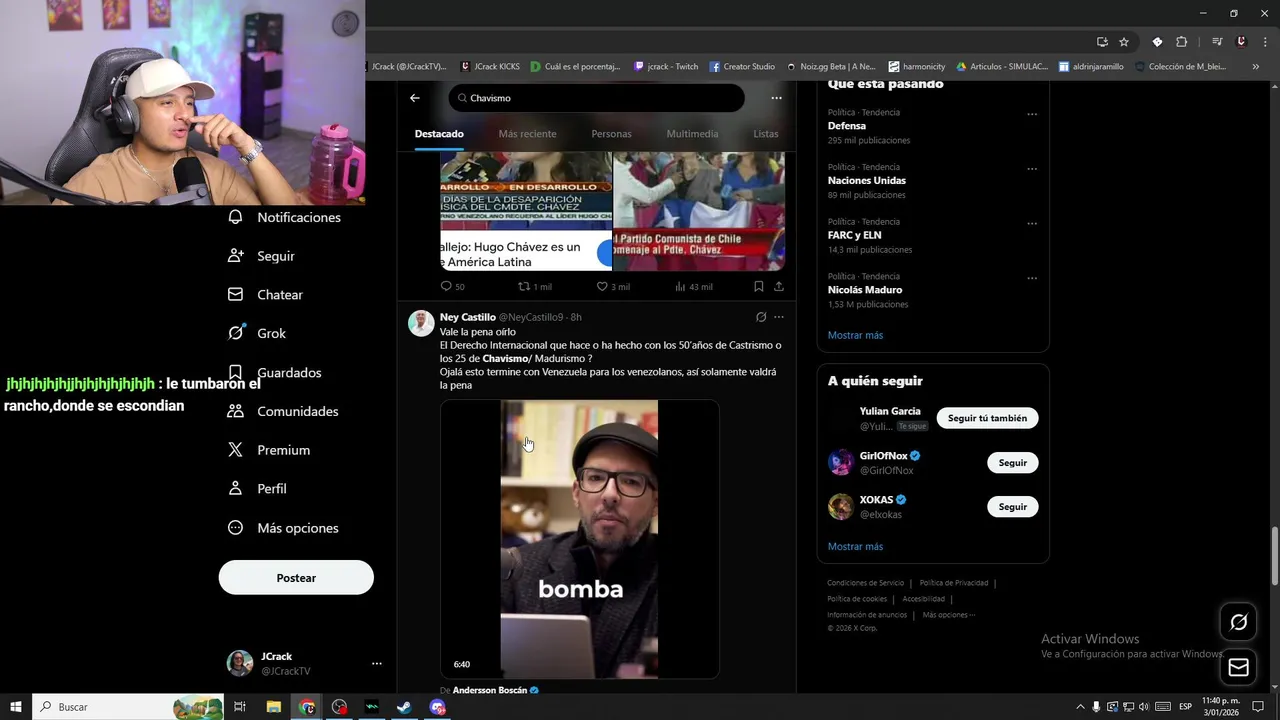Switch to Multimedia tab
This screenshot has height=720, width=1280.
[692, 134]
